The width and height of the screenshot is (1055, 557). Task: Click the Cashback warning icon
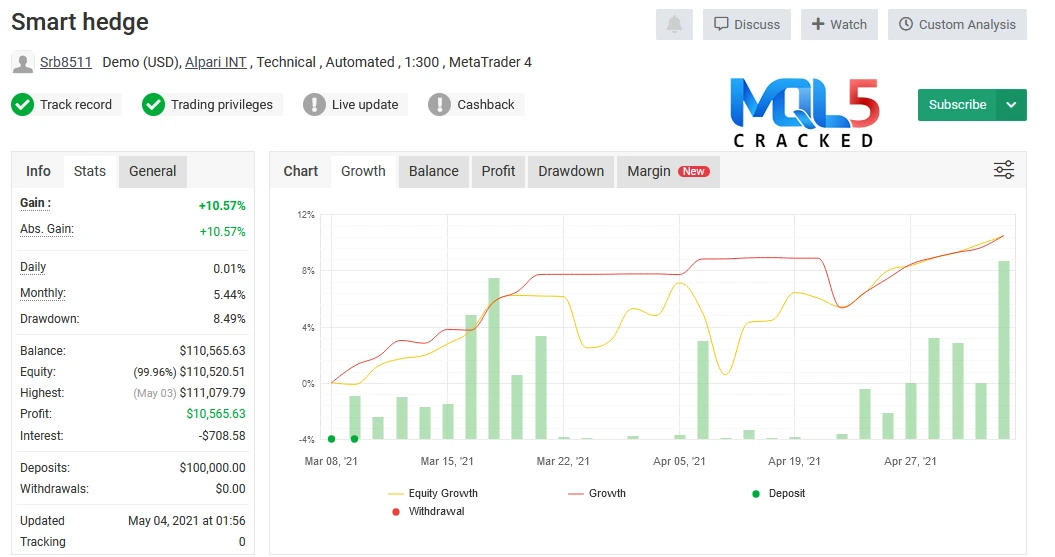click(439, 105)
